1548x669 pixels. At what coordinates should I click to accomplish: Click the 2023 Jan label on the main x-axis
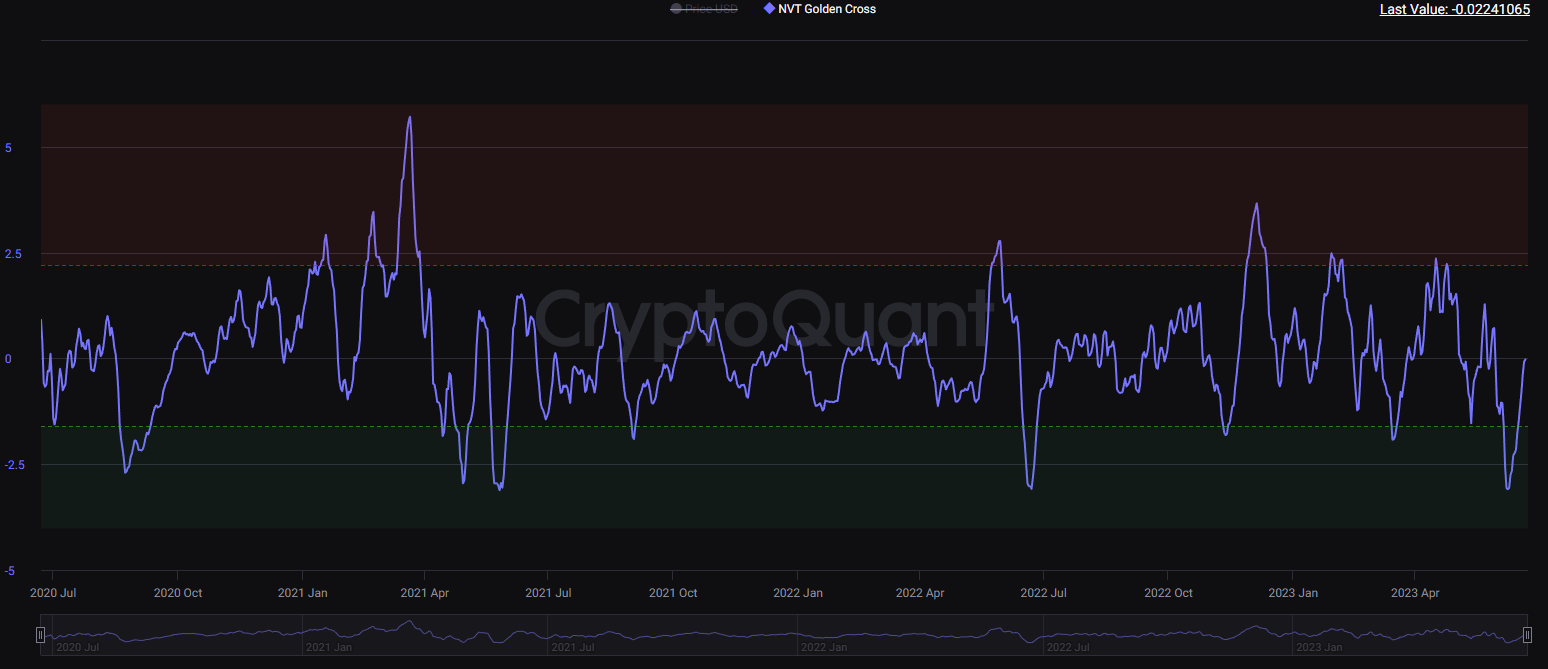coord(1292,593)
